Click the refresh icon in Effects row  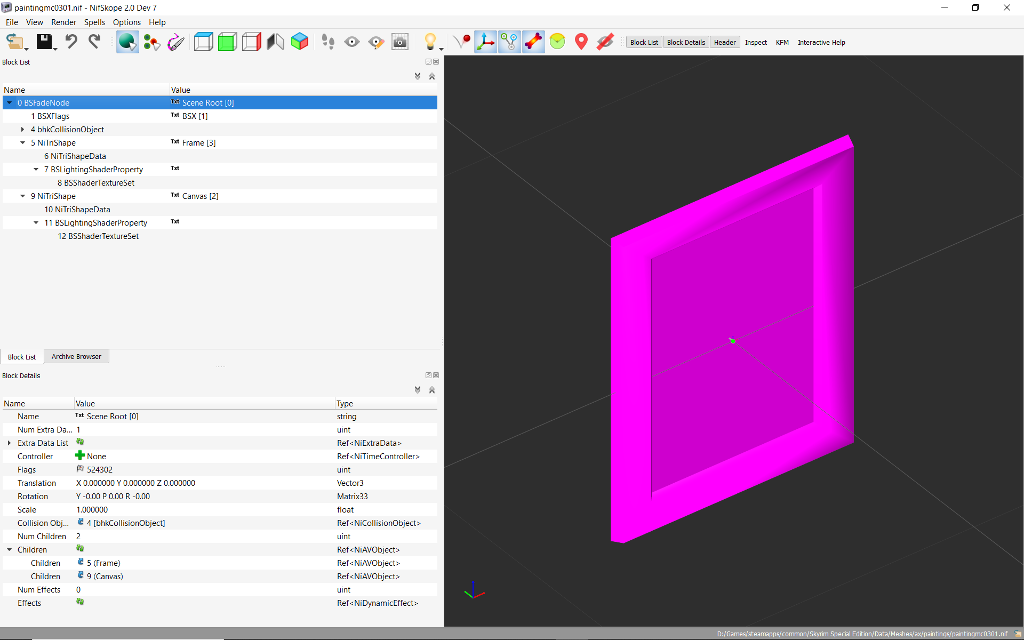tap(80, 602)
